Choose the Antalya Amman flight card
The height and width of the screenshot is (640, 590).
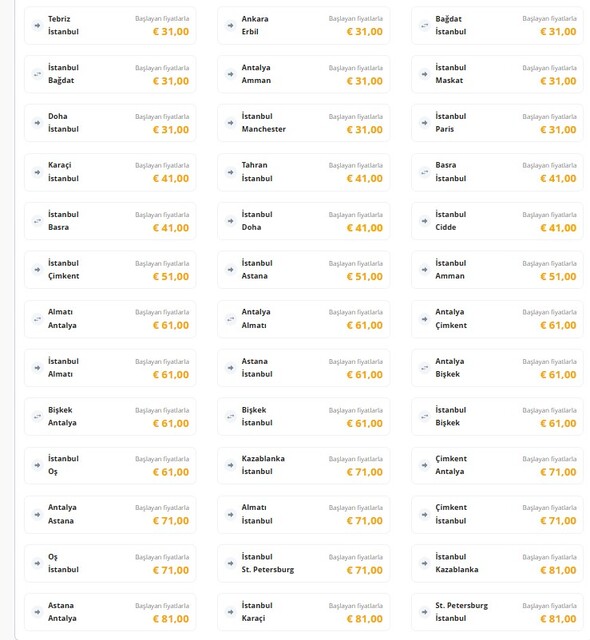pos(304,74)
